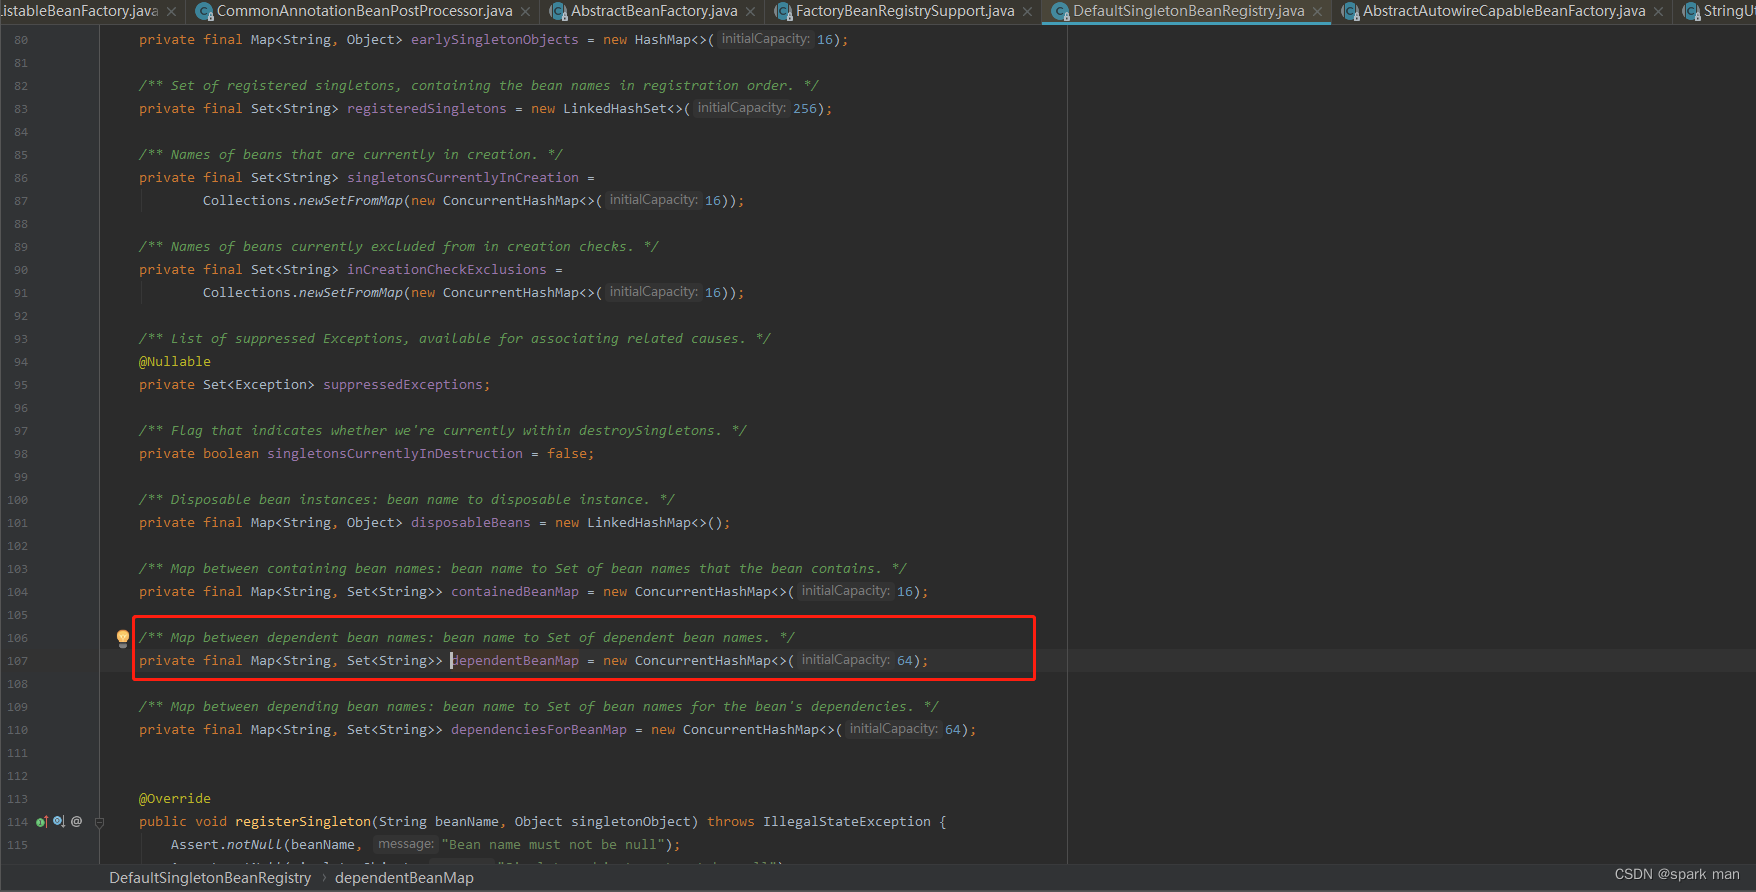1756x892 pixels.
Task: Click the registerSingleton method name
Action: pyautogui.click(x=303, y=822)
